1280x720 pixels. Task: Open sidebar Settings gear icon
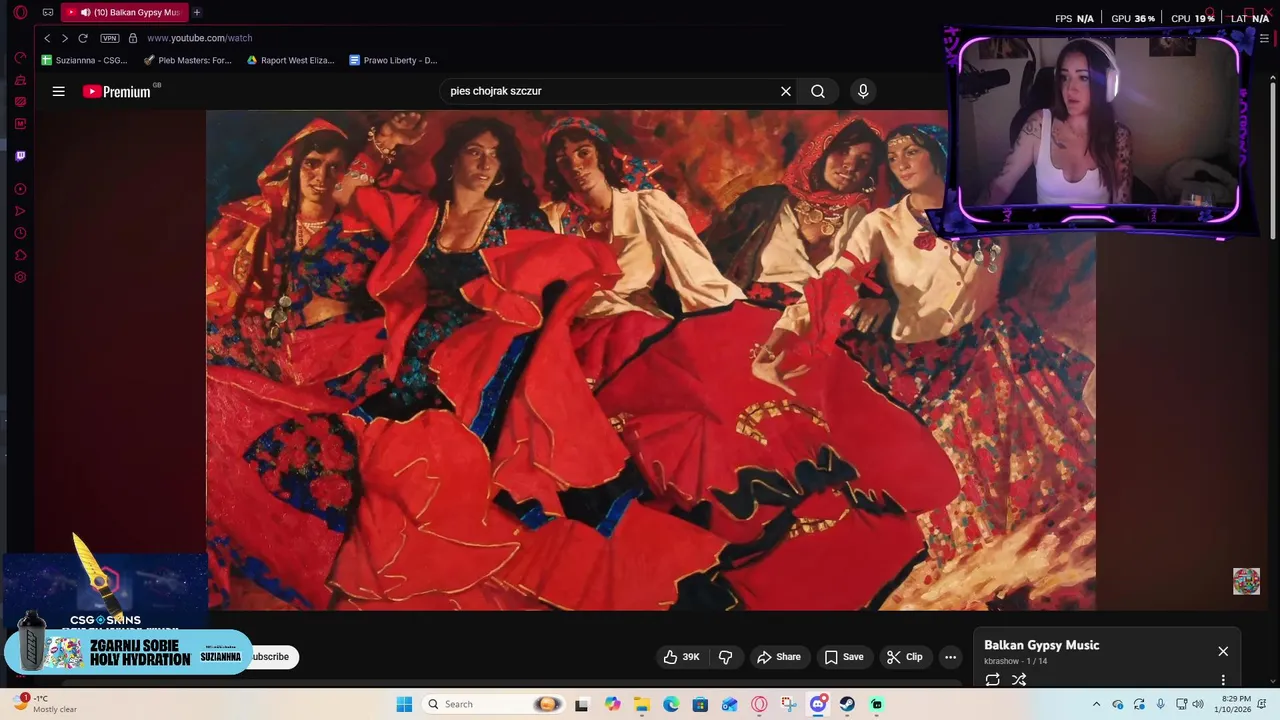(20, 277)
